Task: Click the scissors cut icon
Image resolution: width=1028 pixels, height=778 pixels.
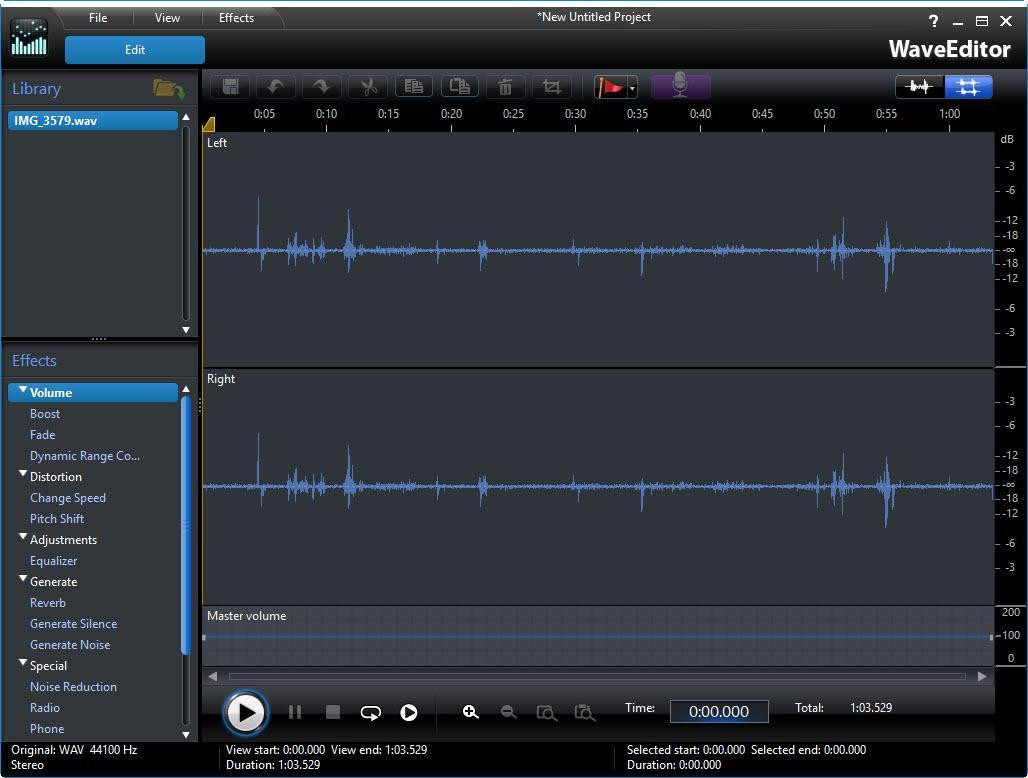Action: [x=368, y=87]
